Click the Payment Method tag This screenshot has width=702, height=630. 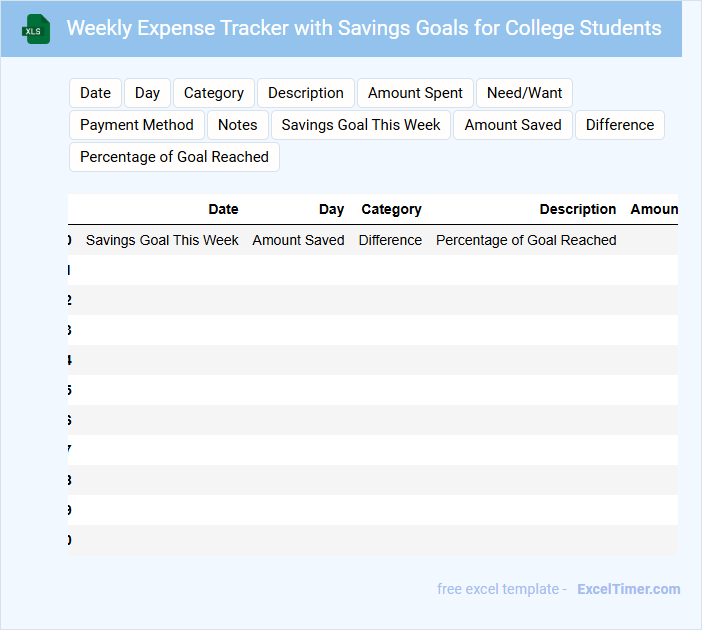137,125
